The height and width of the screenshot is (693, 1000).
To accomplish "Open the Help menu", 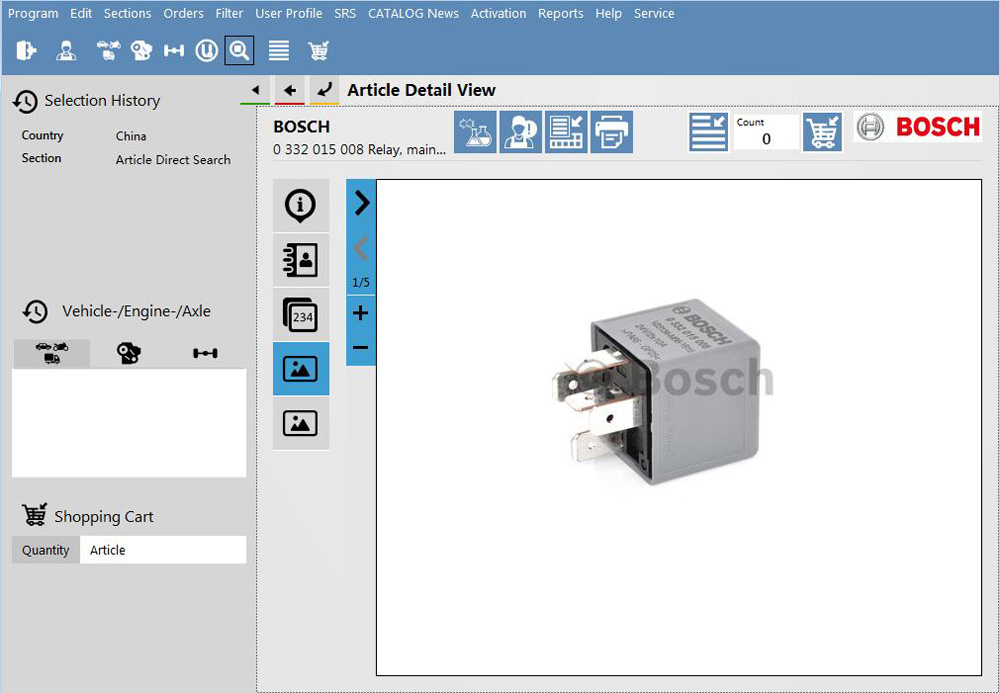I will tap(608, 13).
